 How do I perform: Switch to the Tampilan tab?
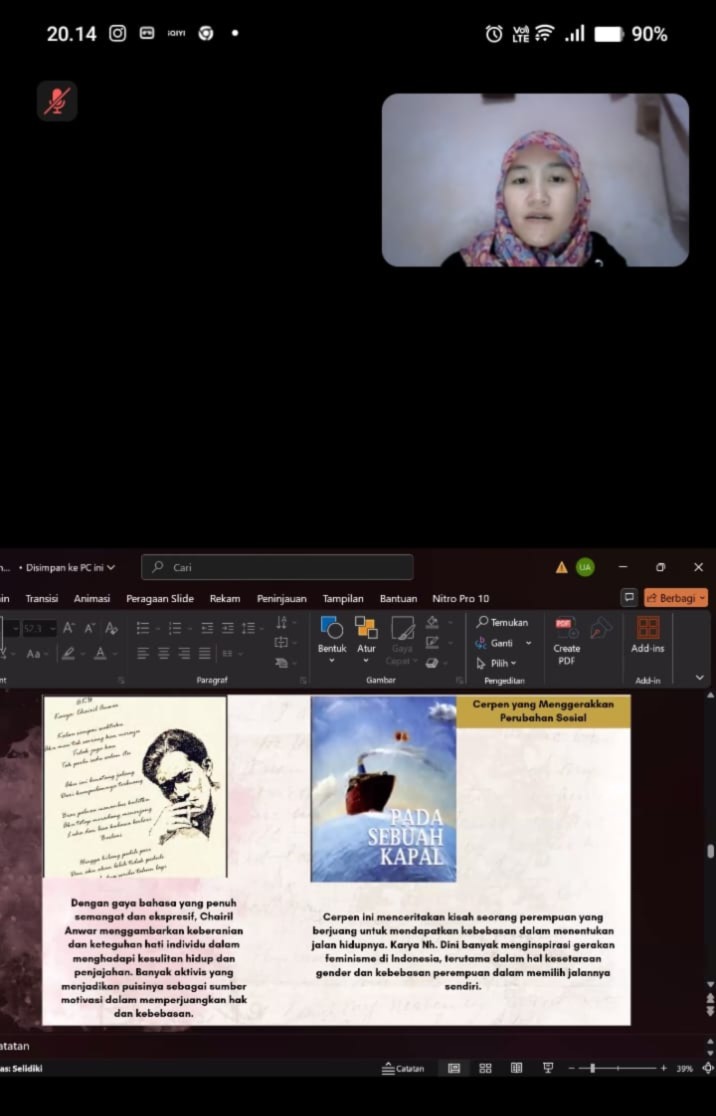(343, 599)
